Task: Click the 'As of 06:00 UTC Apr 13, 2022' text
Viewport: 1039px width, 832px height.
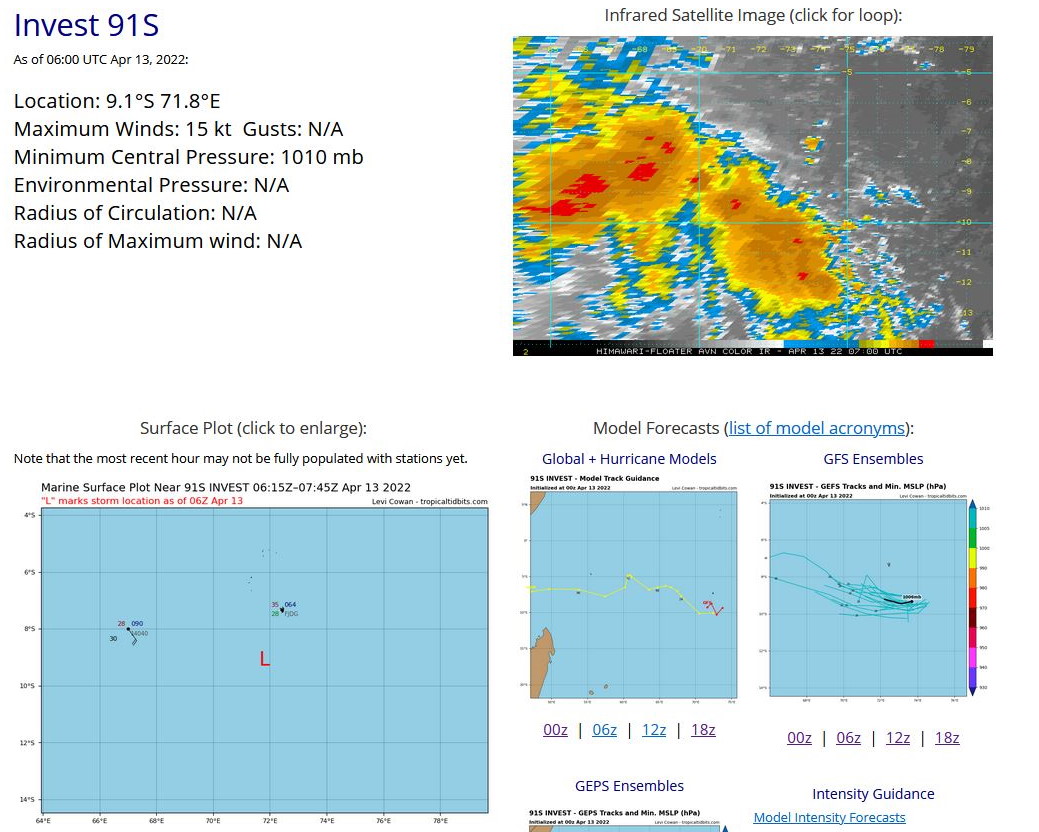Action: point(101,60)
